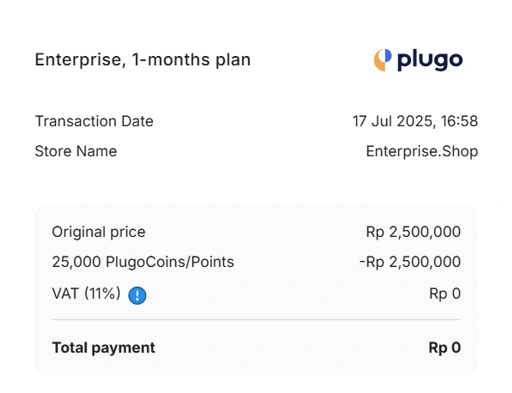Click the price summary card background
The height and width of the screenshot is (393, 512).
point(256,290)
